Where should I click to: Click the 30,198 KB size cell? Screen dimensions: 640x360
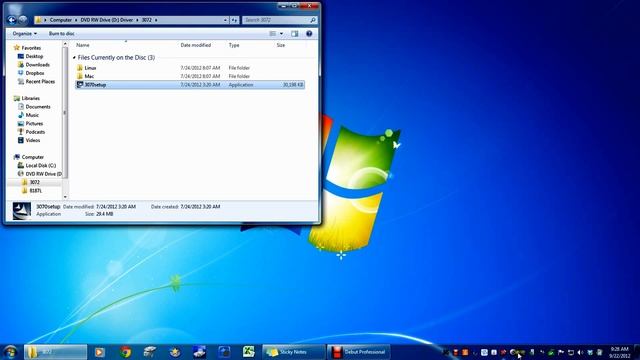tap(293, 85)
